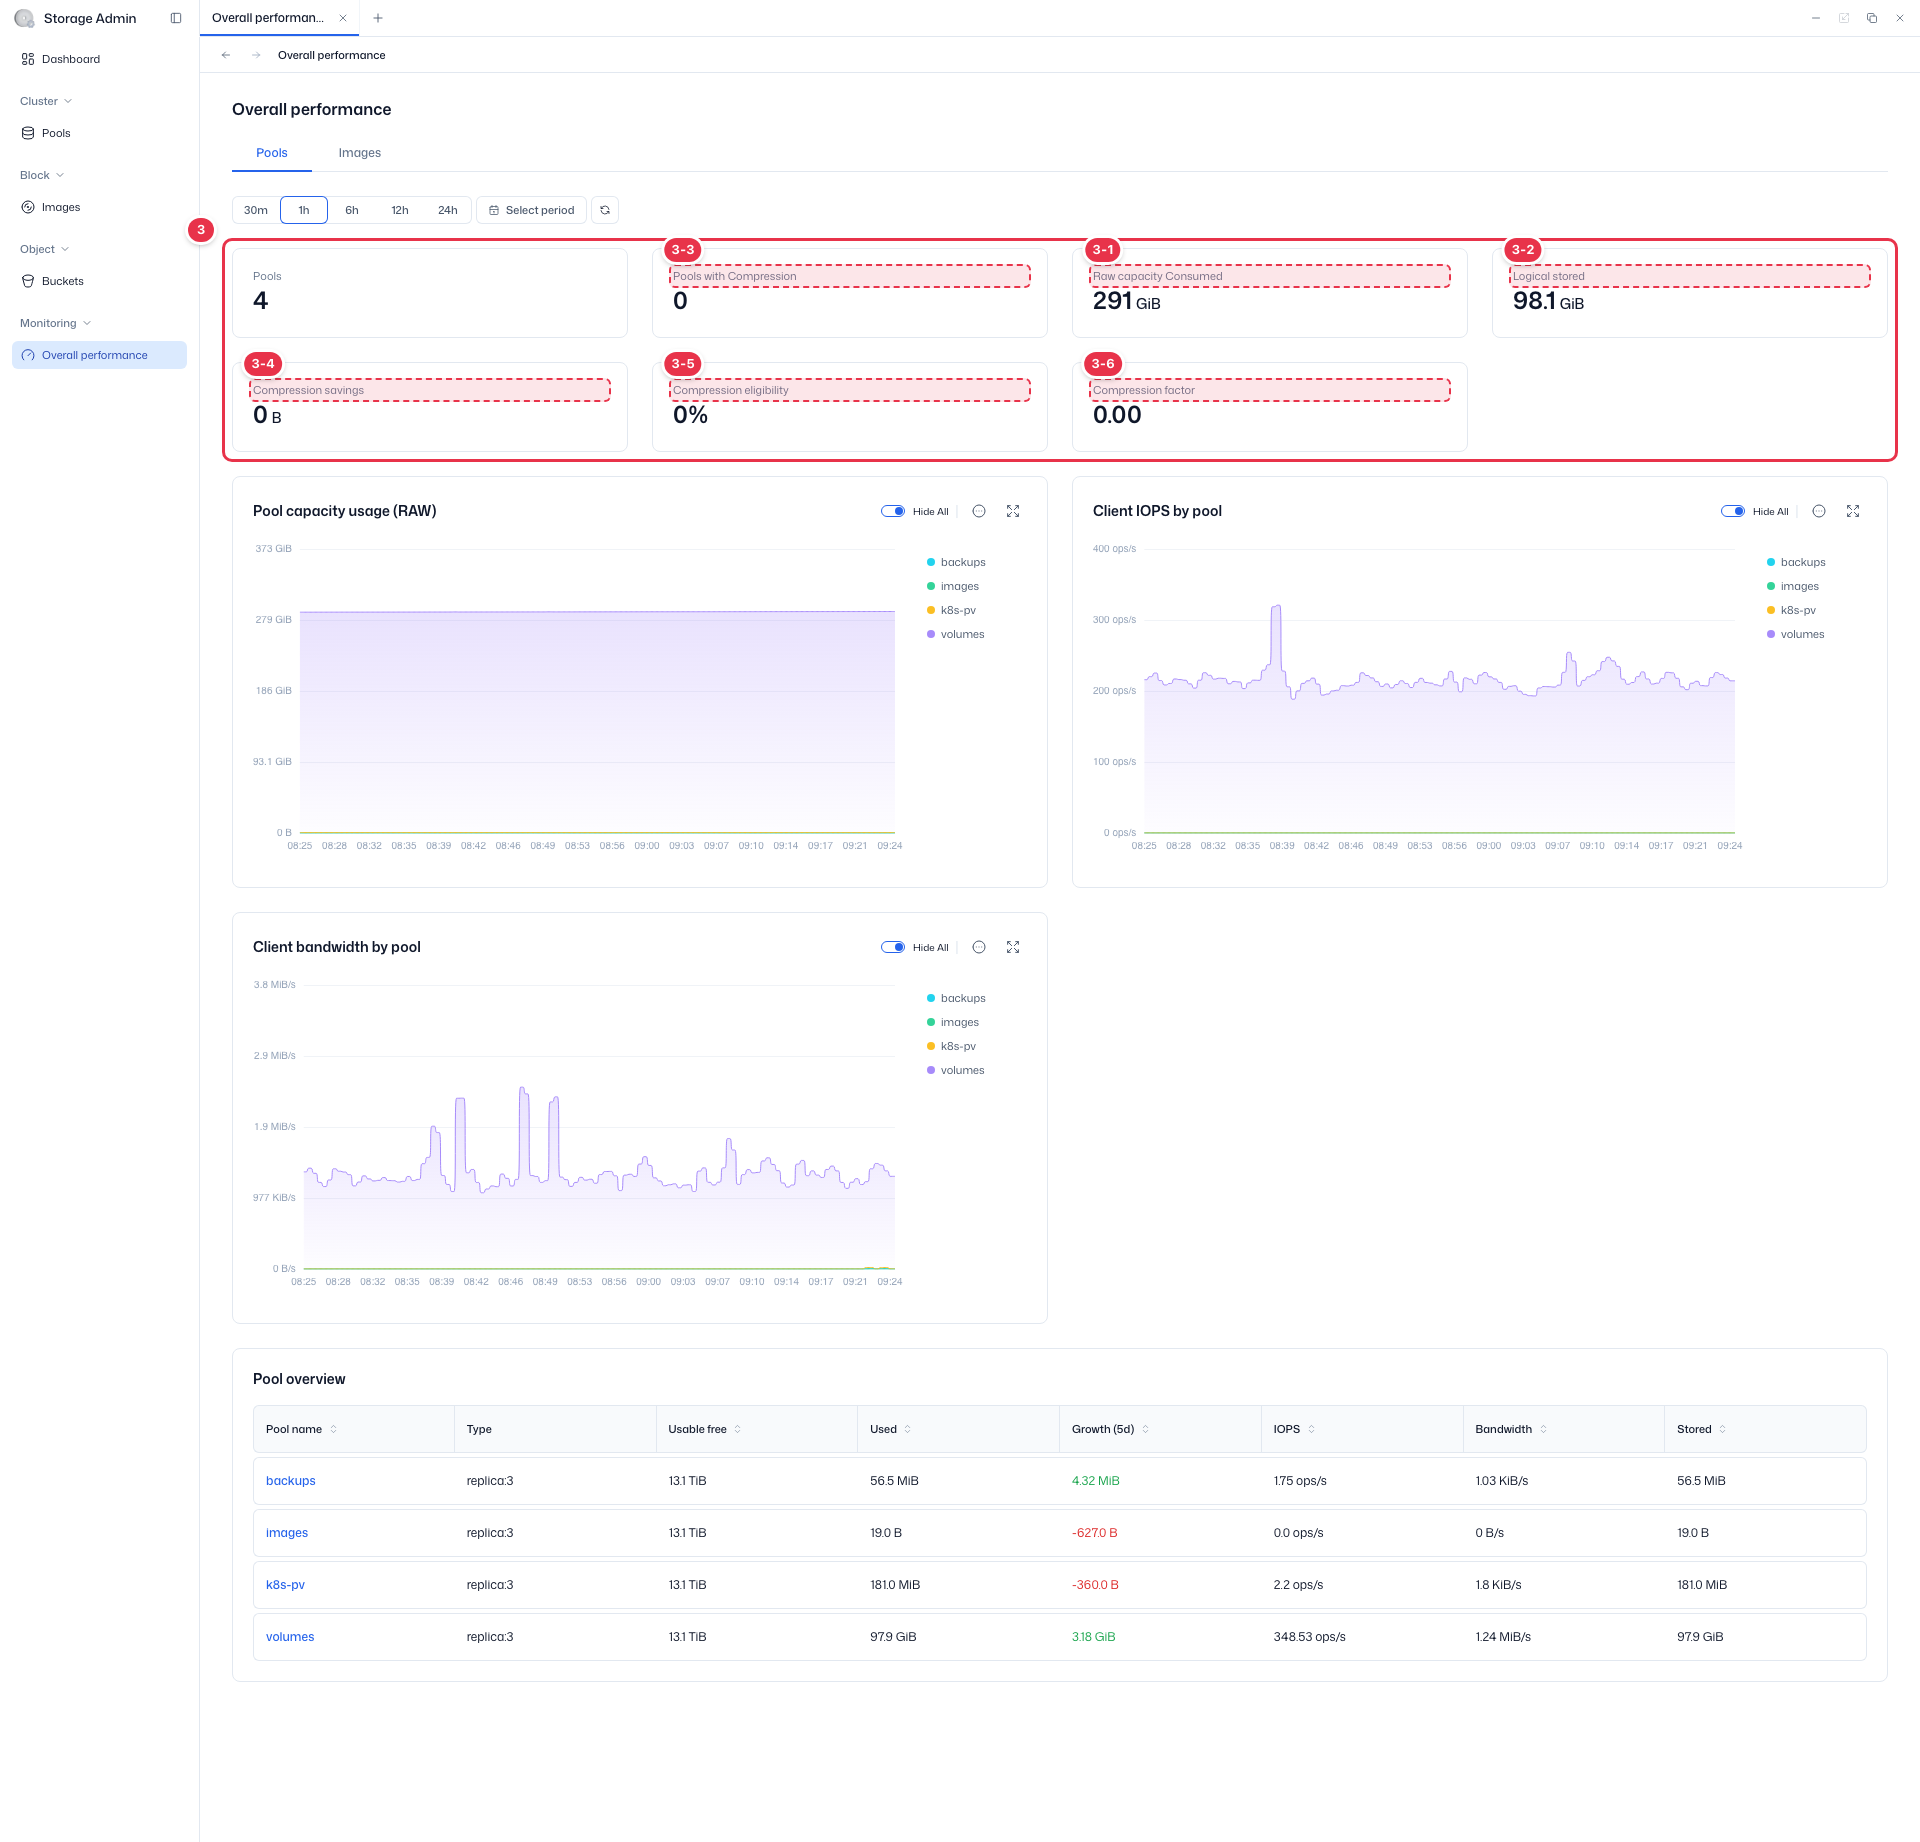Select the Pools tab
1920x1842 pixels.
point(272,153)
